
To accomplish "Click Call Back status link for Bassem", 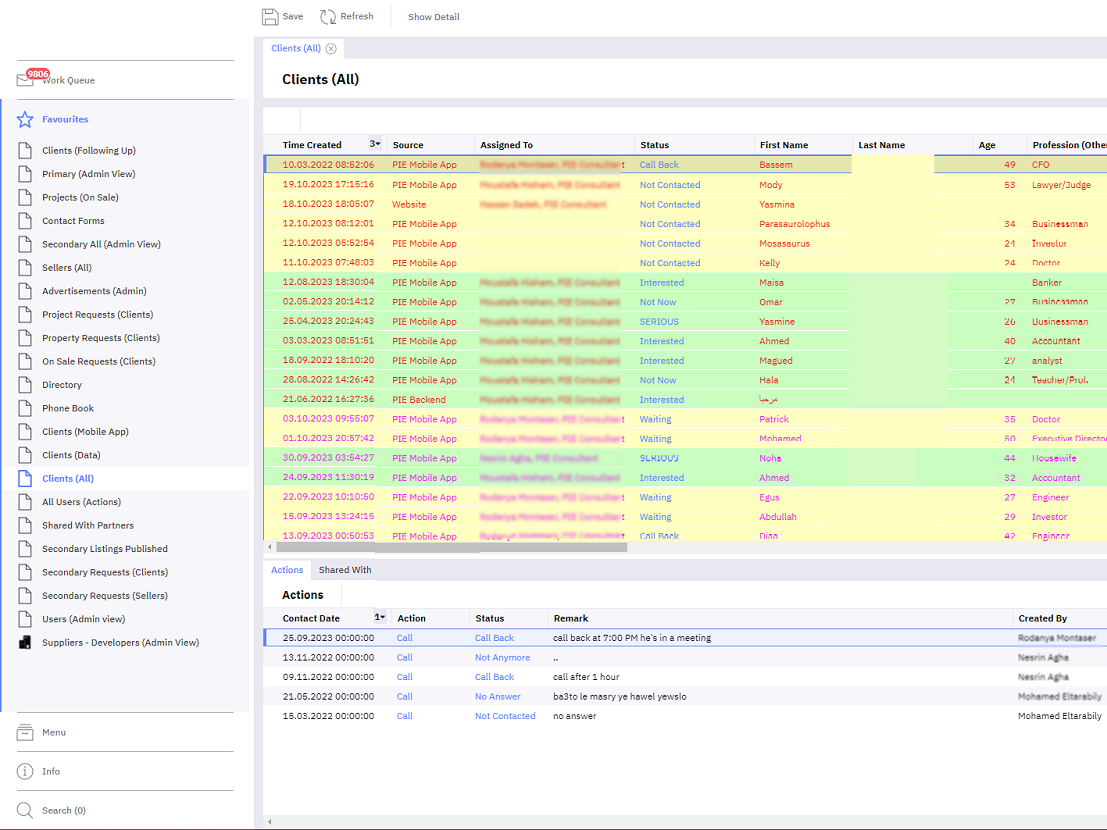I will tap(659, 165).
